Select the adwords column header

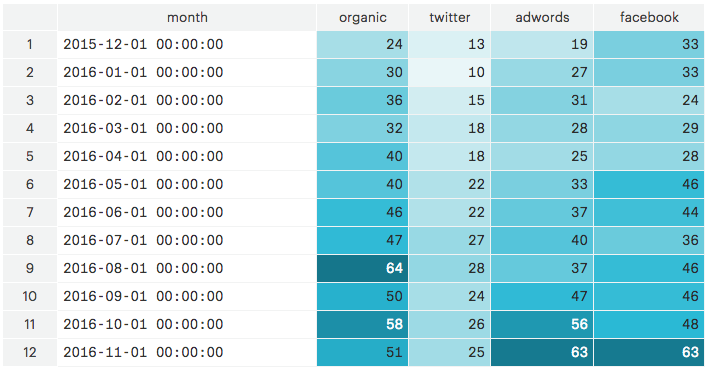click(542, 18)
